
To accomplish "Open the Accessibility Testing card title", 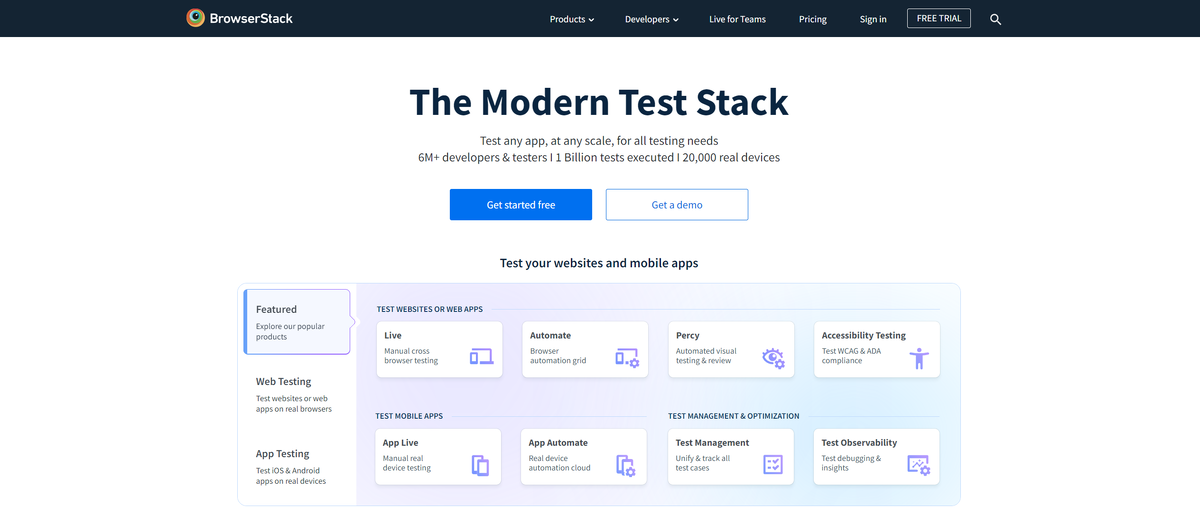I will (x=864, y=335).
